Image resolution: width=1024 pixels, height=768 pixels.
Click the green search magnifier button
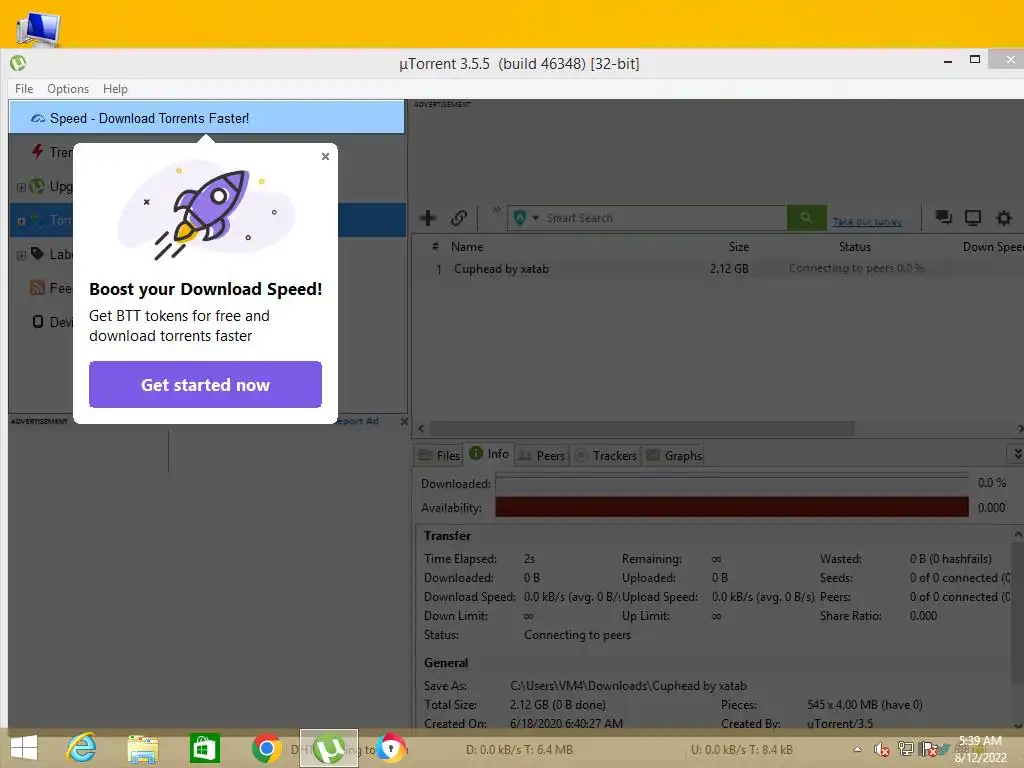807,217
